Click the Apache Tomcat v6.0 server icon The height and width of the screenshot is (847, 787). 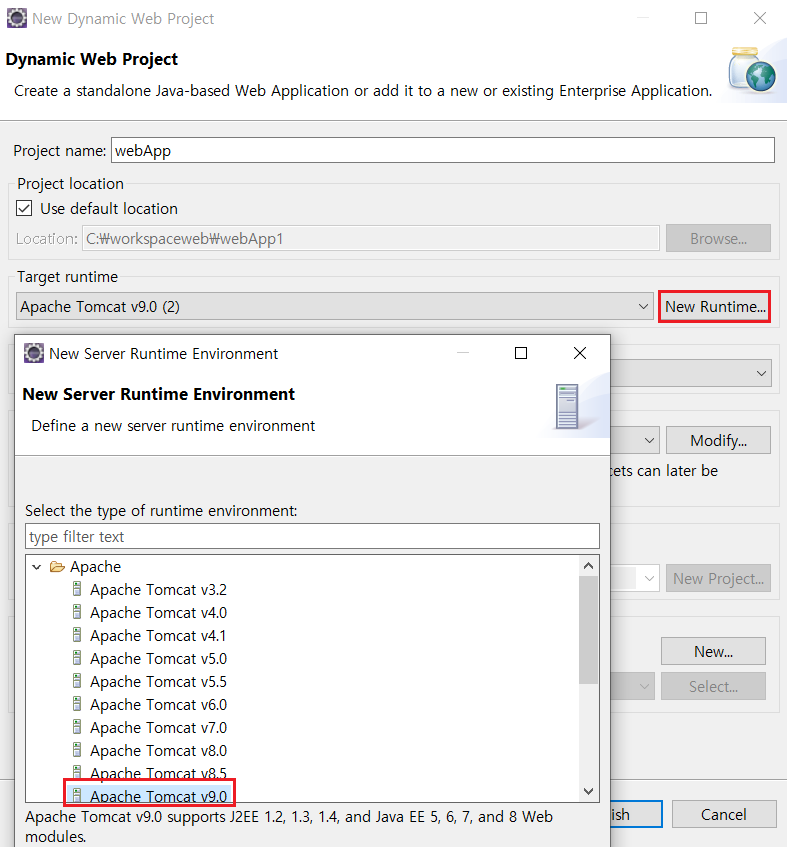[x=77, y=704]
